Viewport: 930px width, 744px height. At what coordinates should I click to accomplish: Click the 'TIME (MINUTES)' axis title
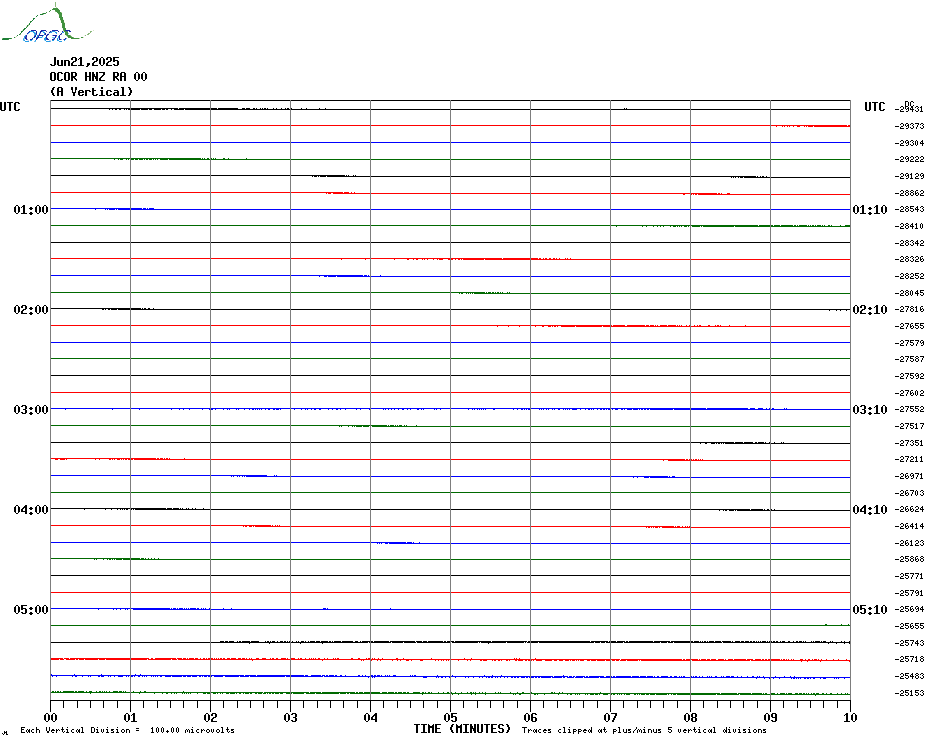coord(462,729)
